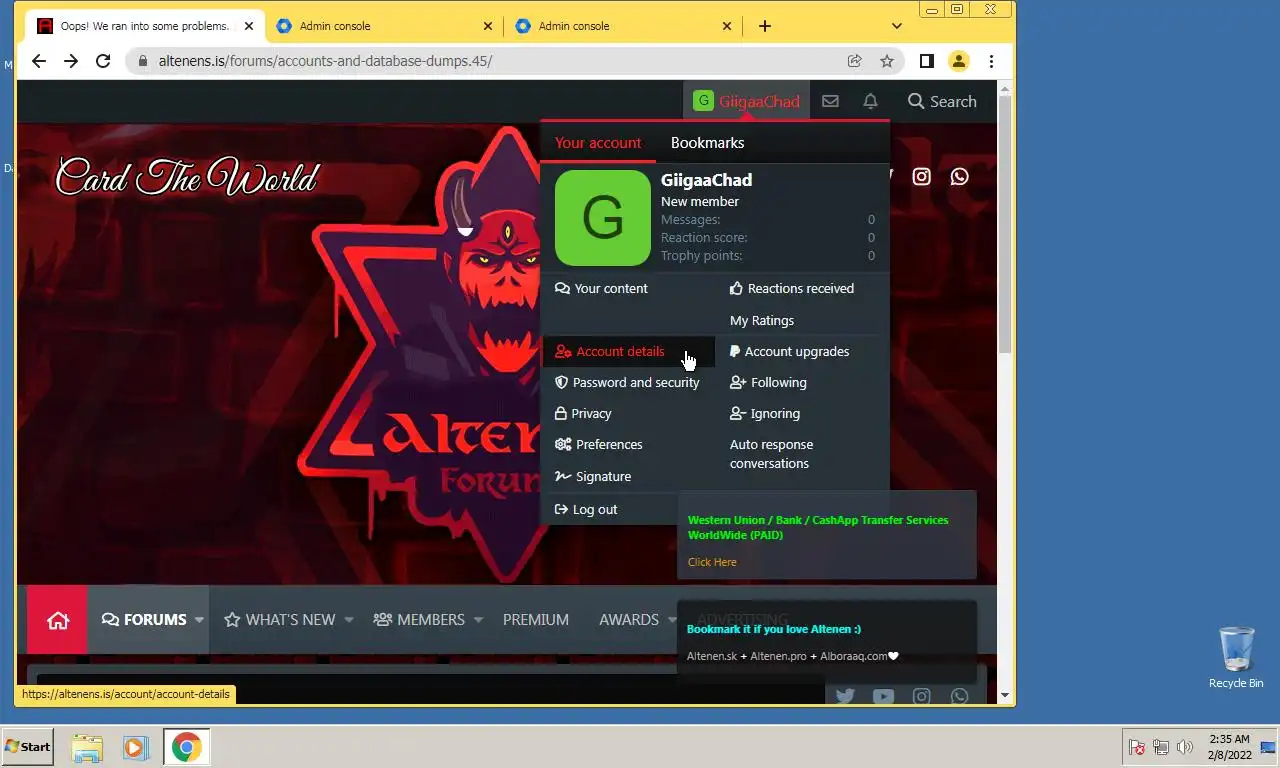Screen dimensions: 1280x768
Task: Open Password and security settings
Action: 627,382
